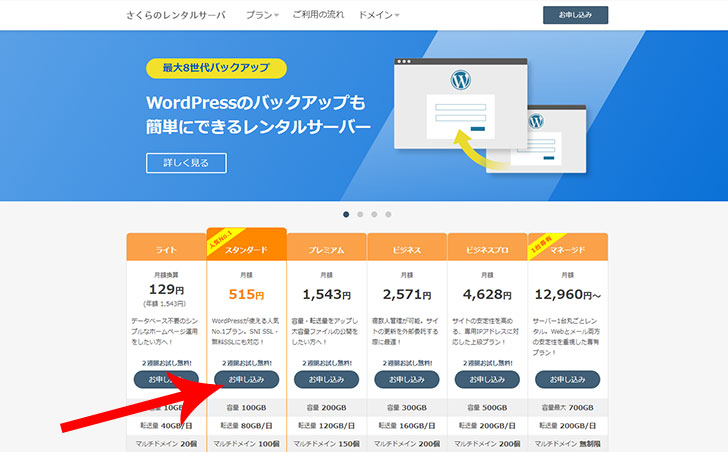Screen dimensions: 728x452
Task: Click the 4,628円 price text
Action: pyautogui.click(x=487, y=294)
